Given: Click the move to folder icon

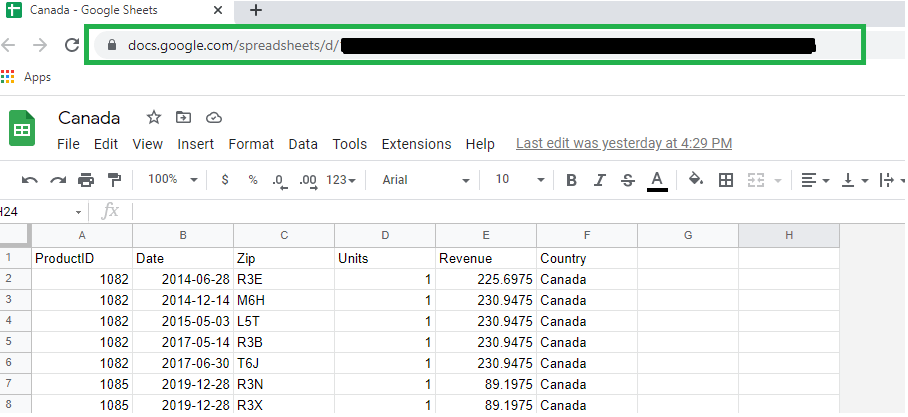Looking at the screenshot, I should [x=183, y=118].
